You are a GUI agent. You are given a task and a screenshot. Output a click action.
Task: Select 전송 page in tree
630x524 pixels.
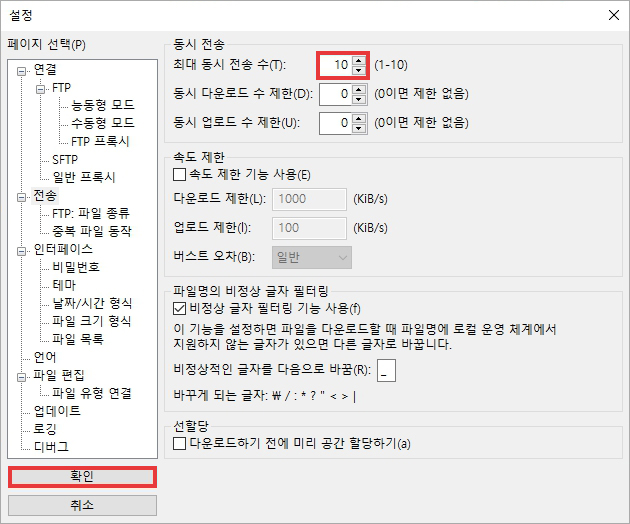pyautogui.click(x=45, y=196)
